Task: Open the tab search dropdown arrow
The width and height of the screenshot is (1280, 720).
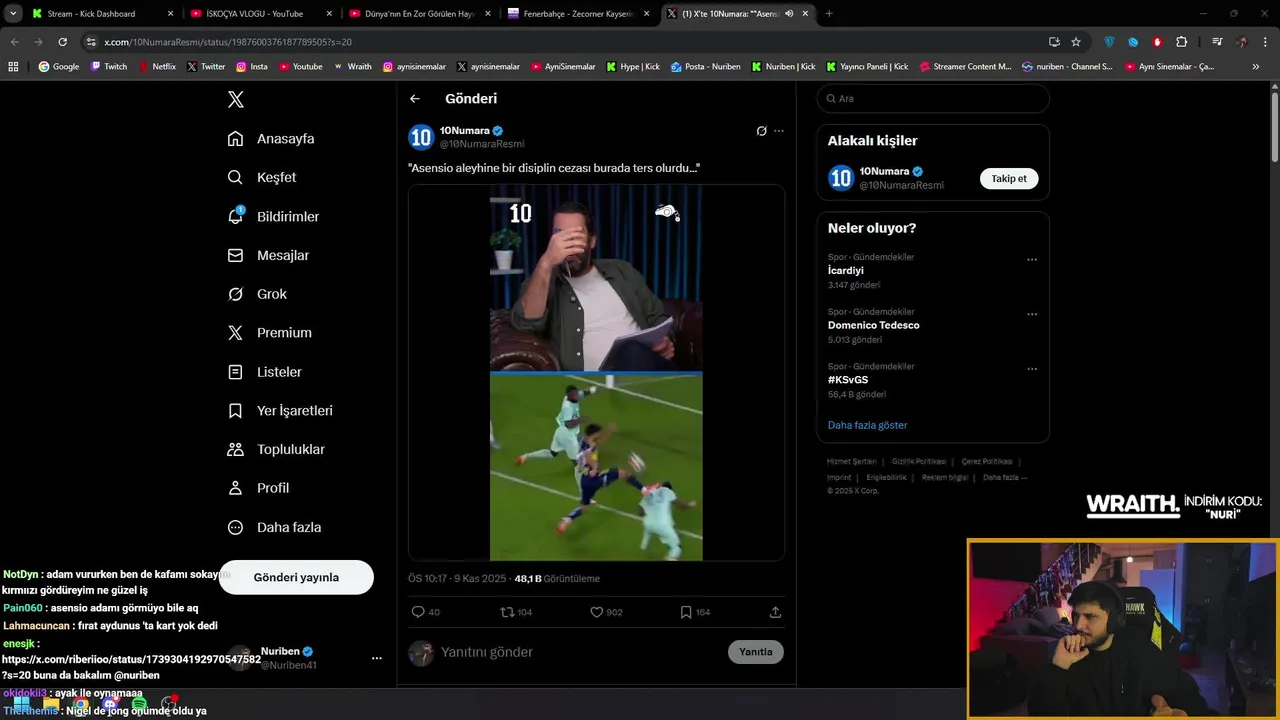Action: point(13,14)
